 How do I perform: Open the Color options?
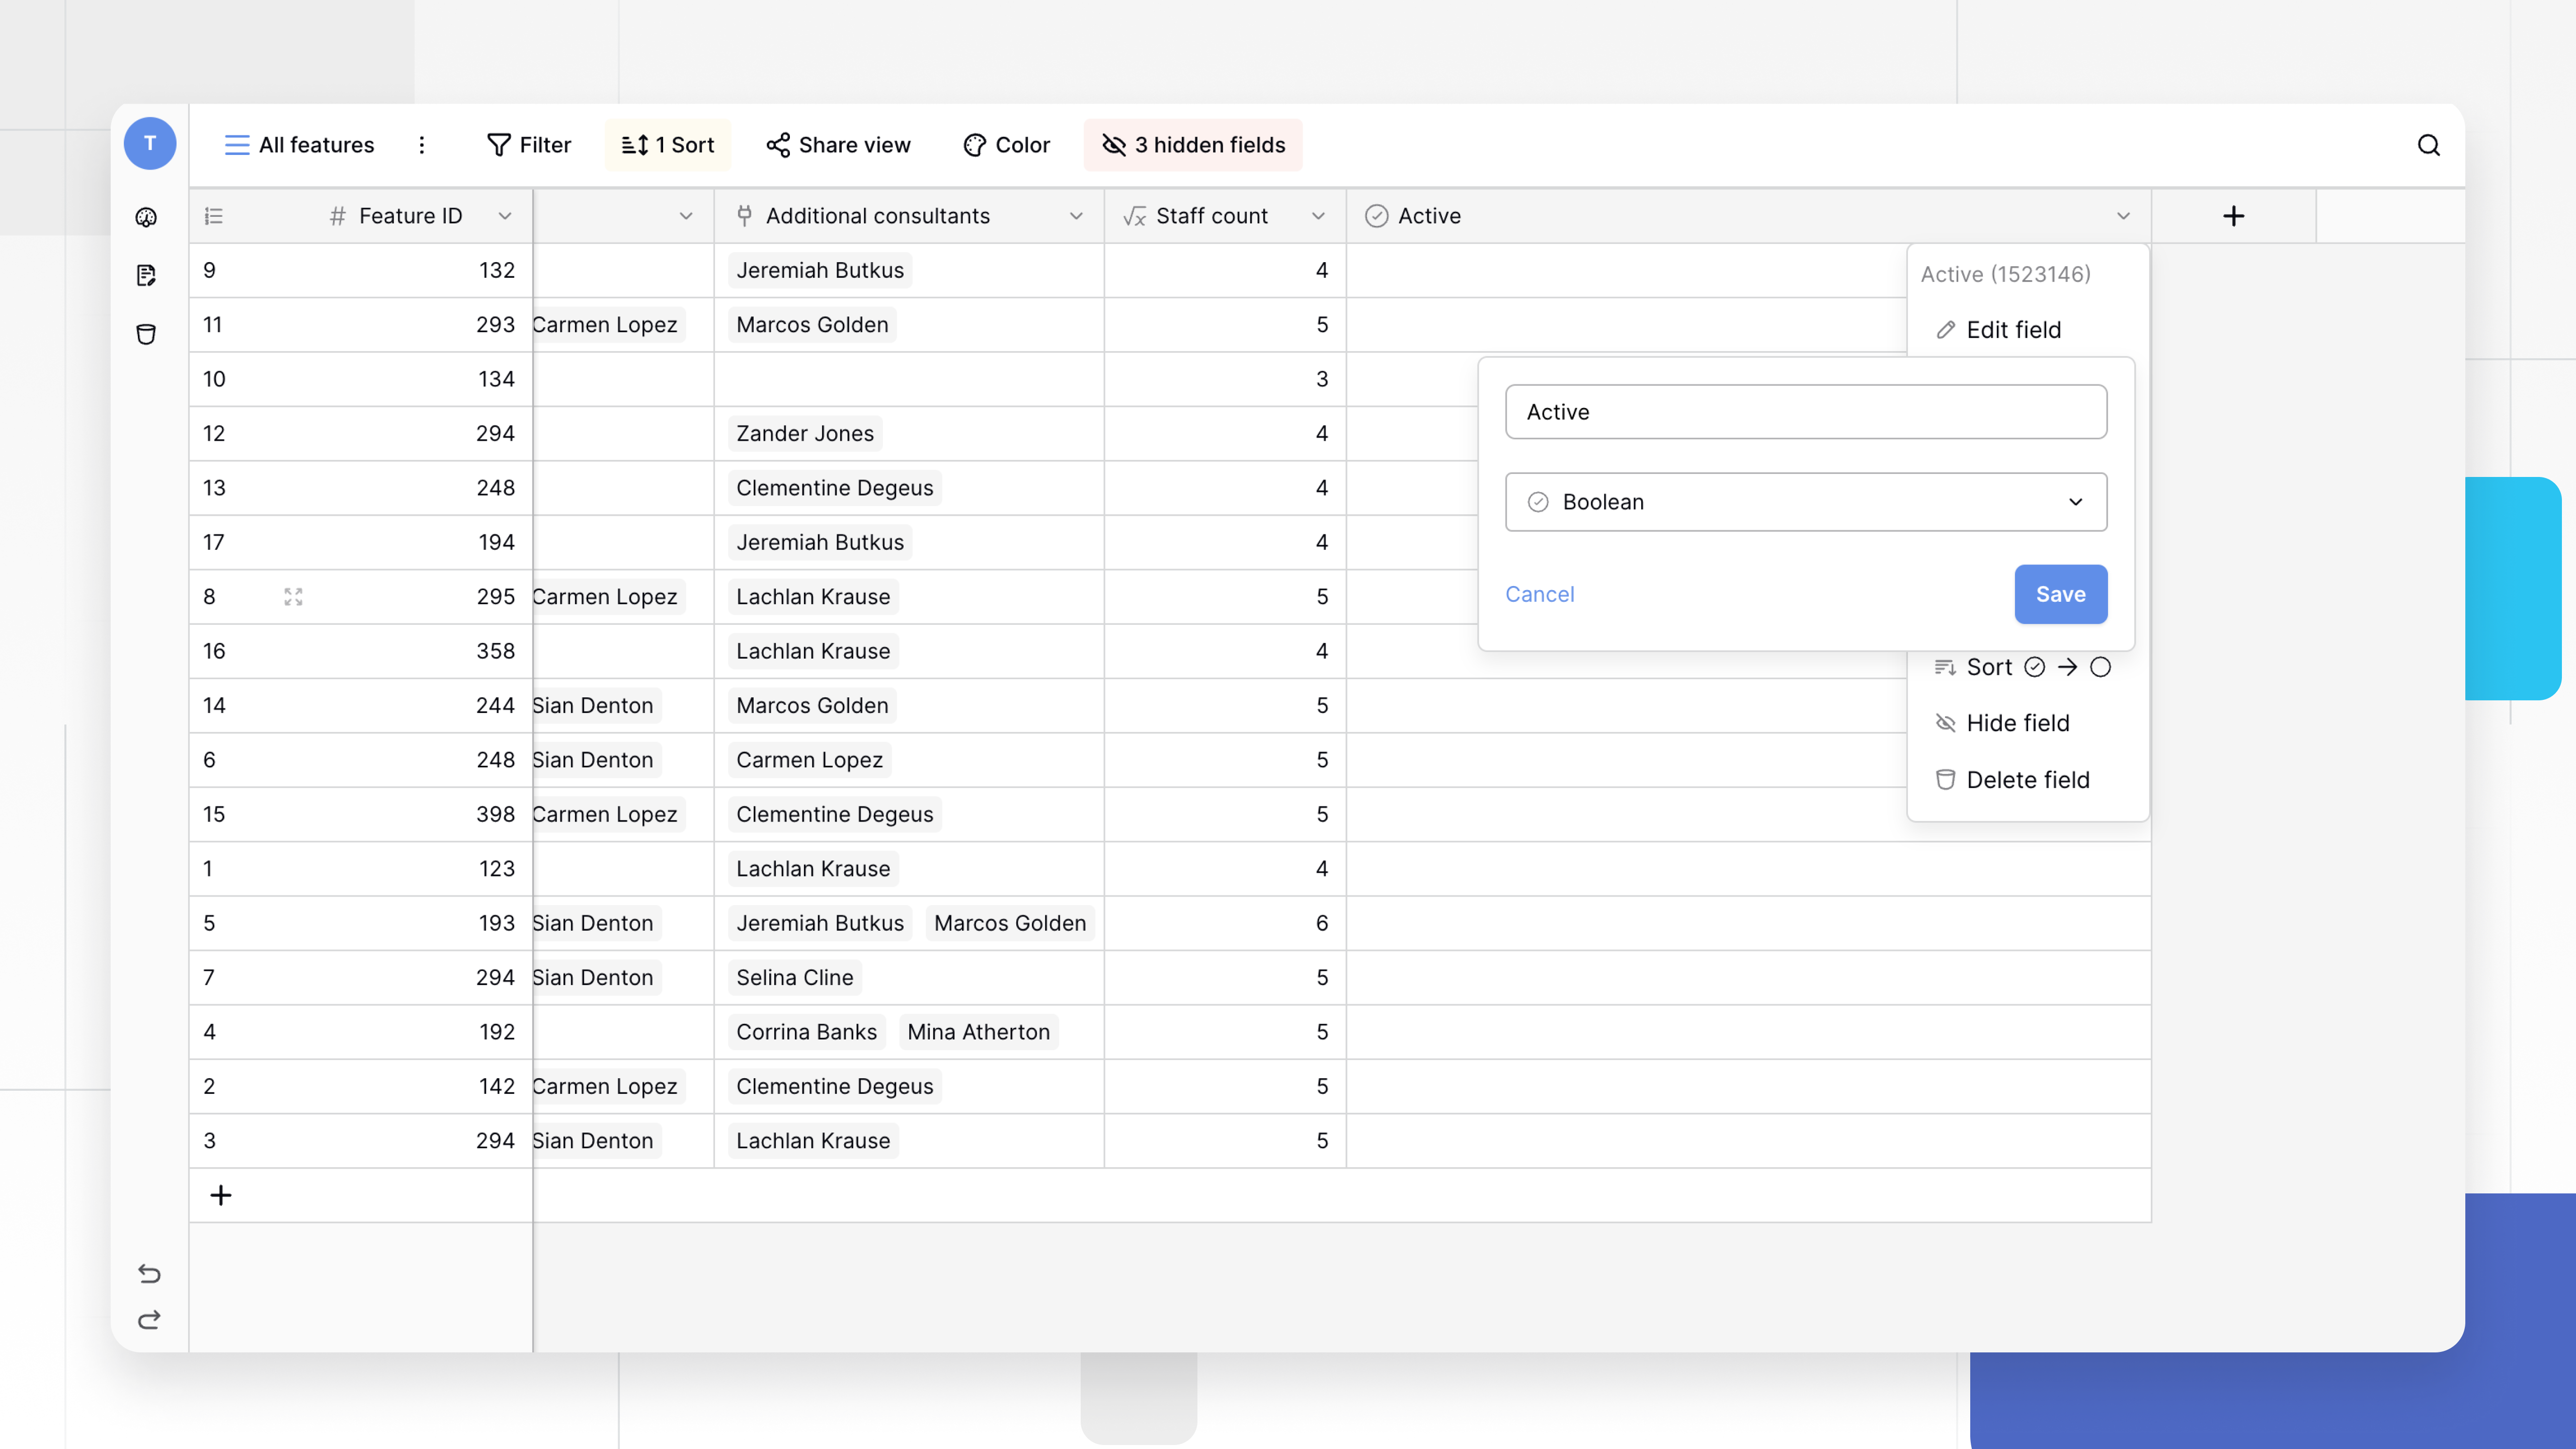point(1006,145)
